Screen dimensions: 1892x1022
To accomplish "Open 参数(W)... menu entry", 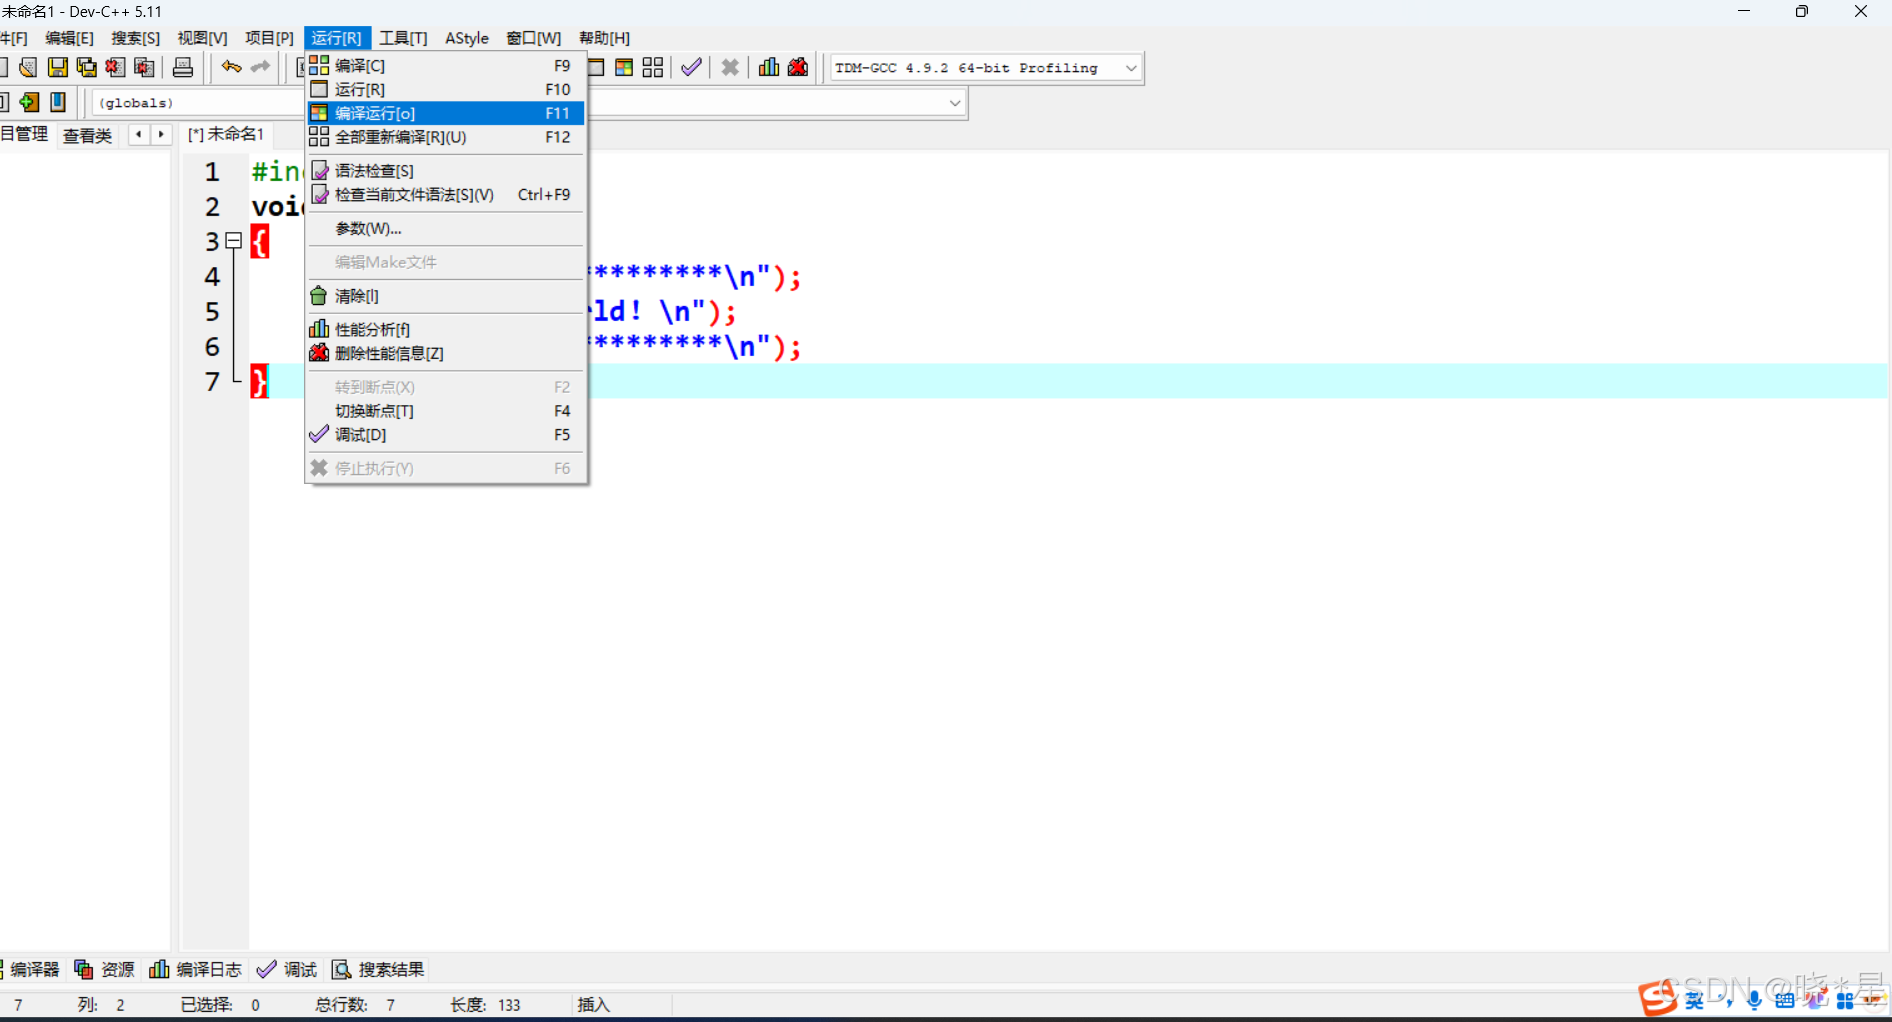I will tap(445, 229).
